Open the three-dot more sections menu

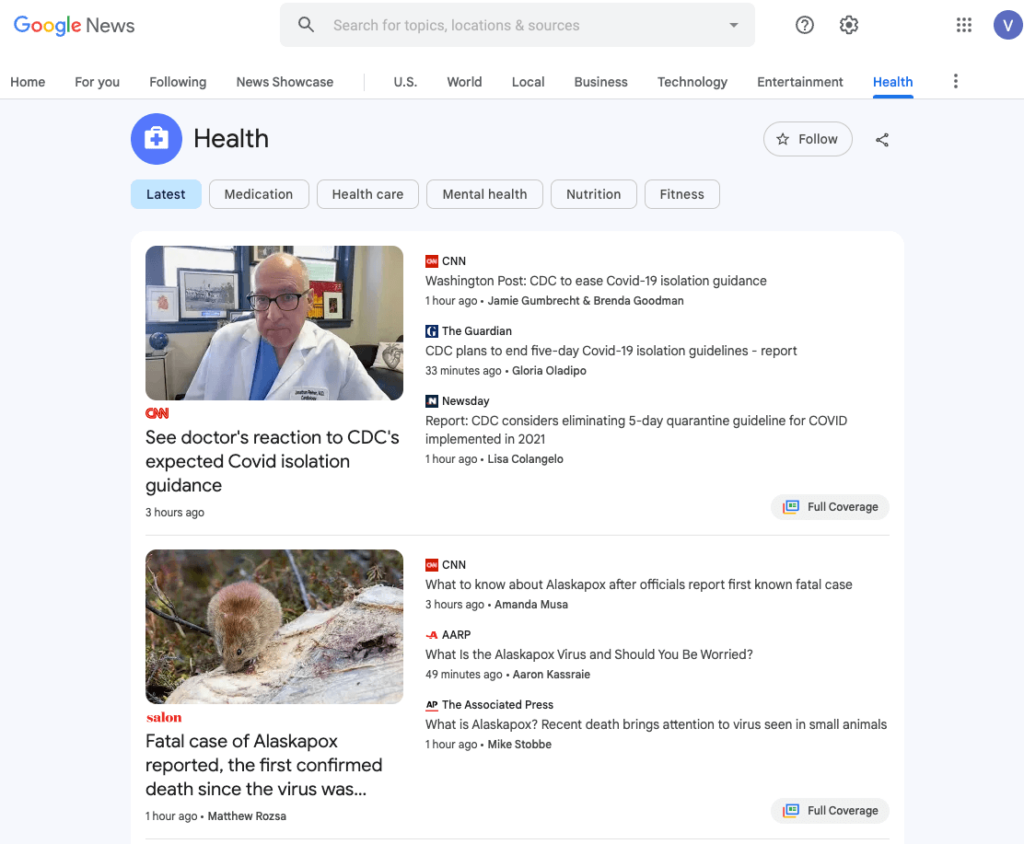click(x=955, y=81)
